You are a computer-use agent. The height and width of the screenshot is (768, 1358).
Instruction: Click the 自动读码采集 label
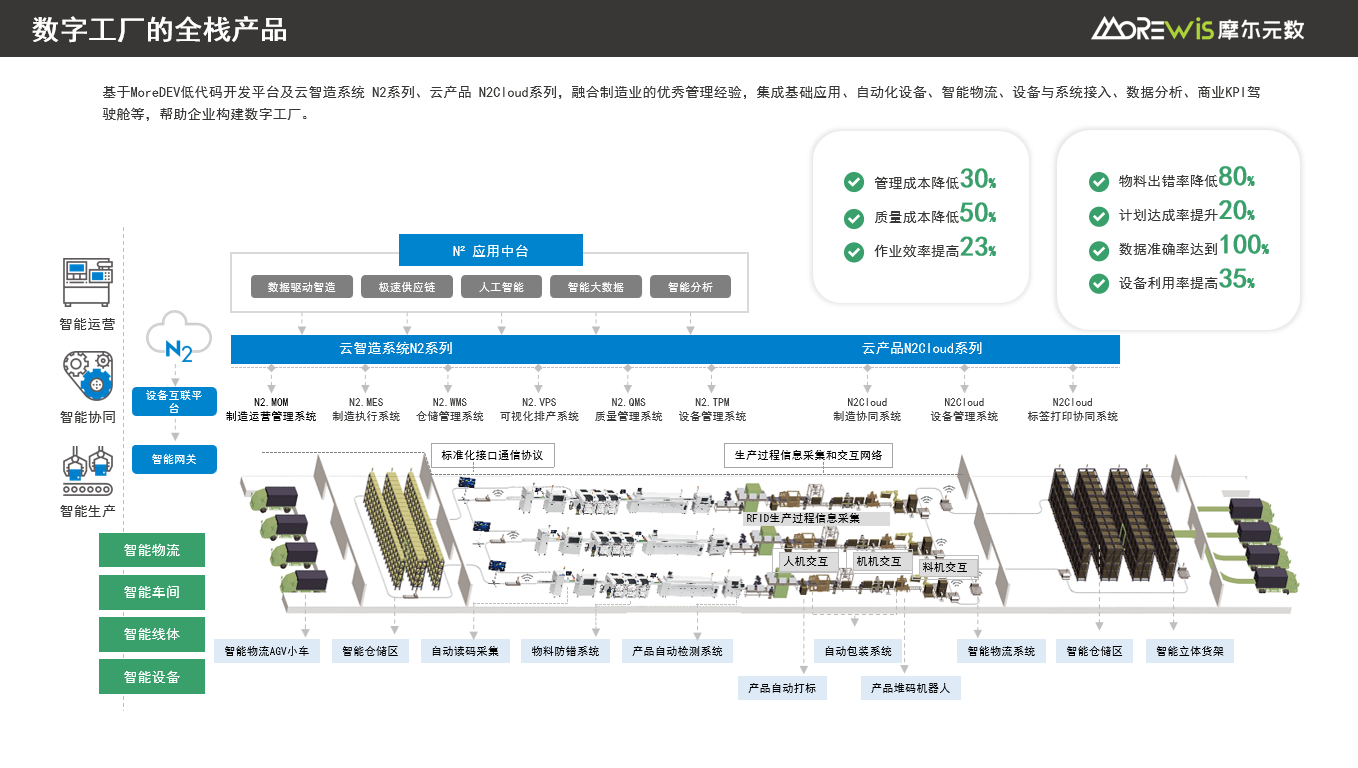[x=466, y=651]
